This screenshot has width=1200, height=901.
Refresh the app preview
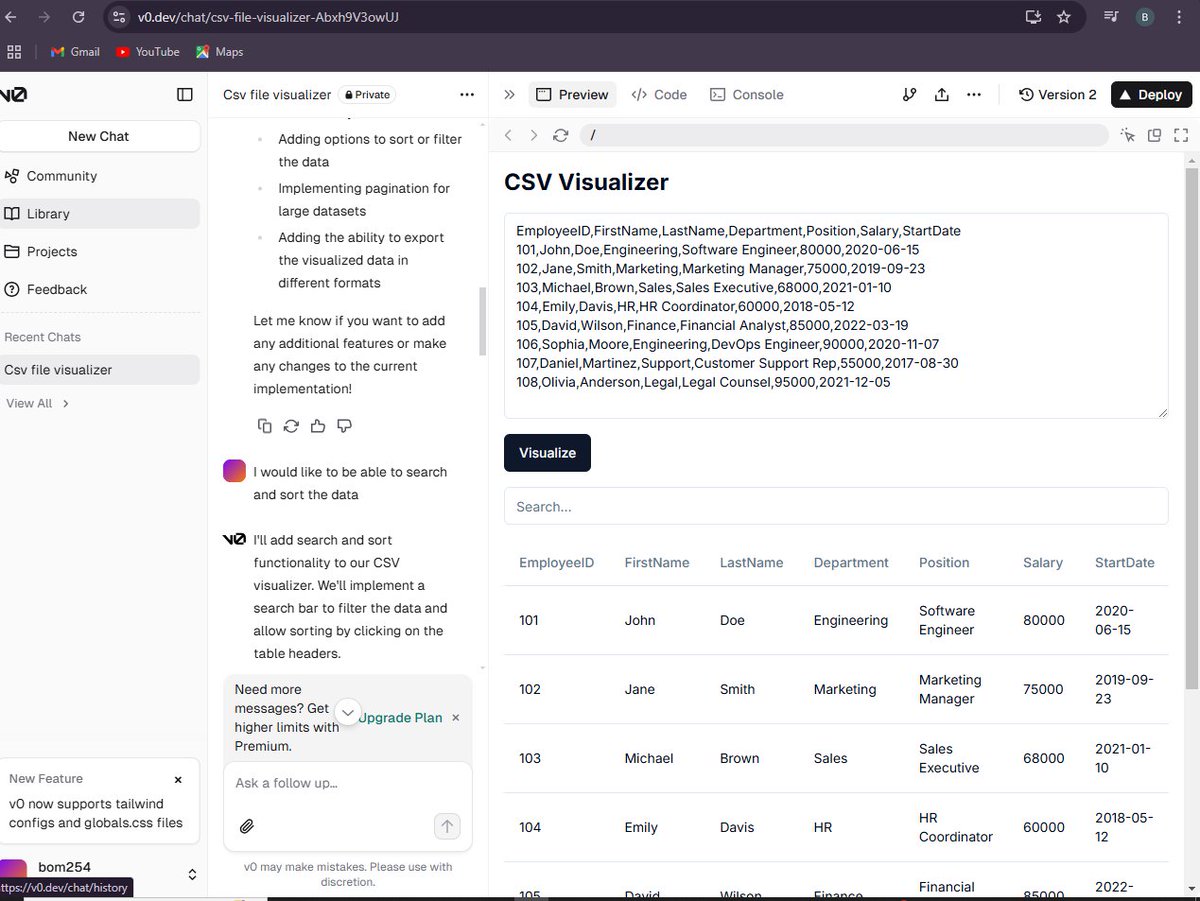pyautogui.click(x=561, y=134)
